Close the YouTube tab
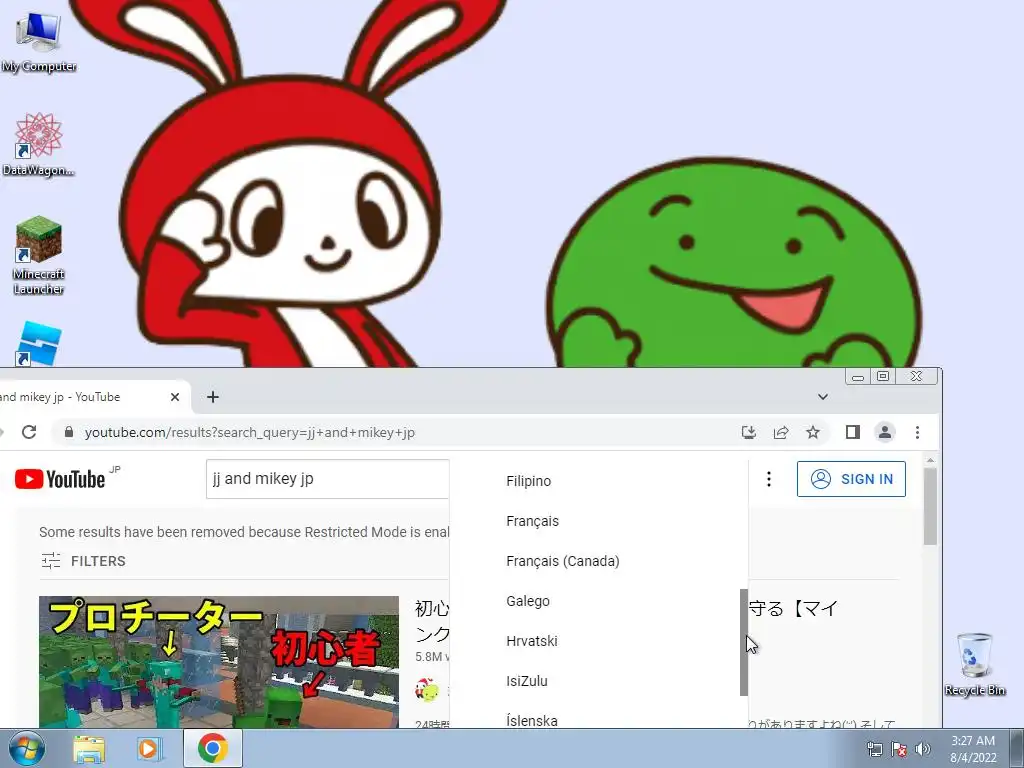The width and height of the screenshot is (1024, 768). coord(175,397)
